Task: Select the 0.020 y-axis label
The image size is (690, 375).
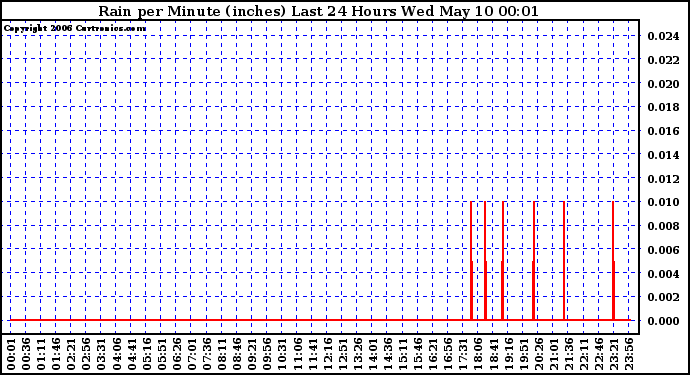Action: 663,84
